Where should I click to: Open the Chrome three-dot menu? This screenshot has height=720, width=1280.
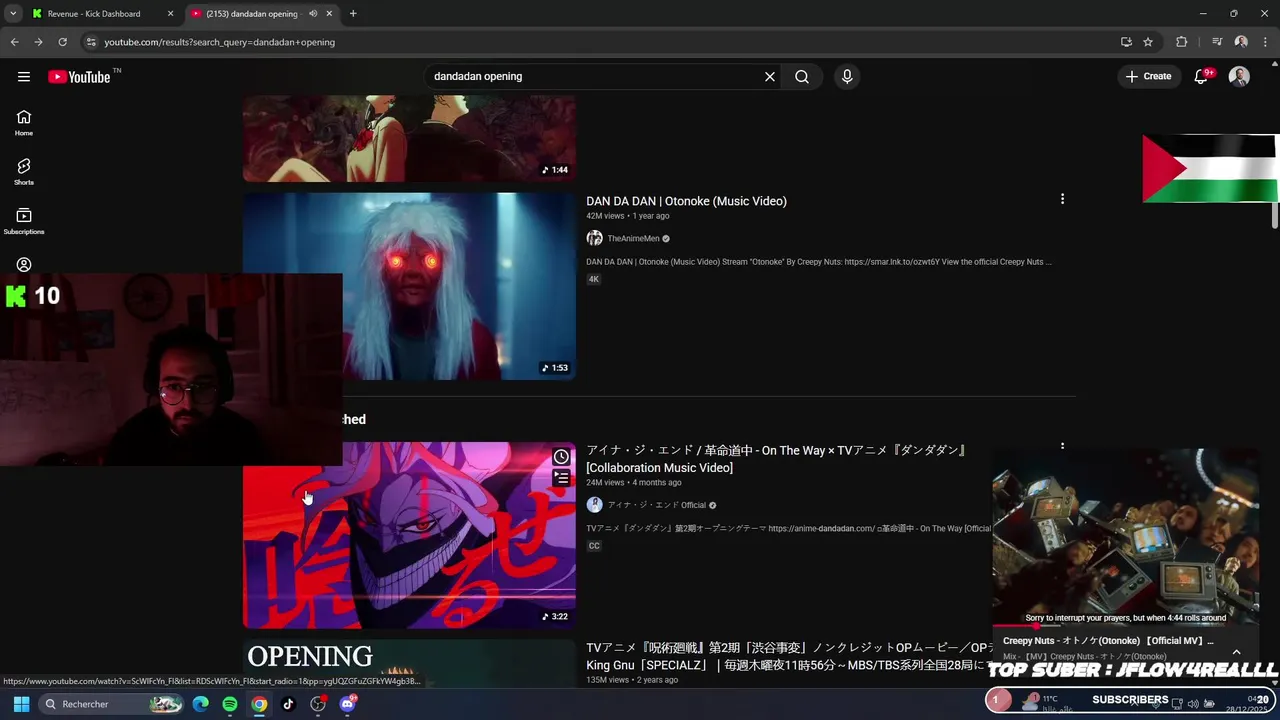1265,42
